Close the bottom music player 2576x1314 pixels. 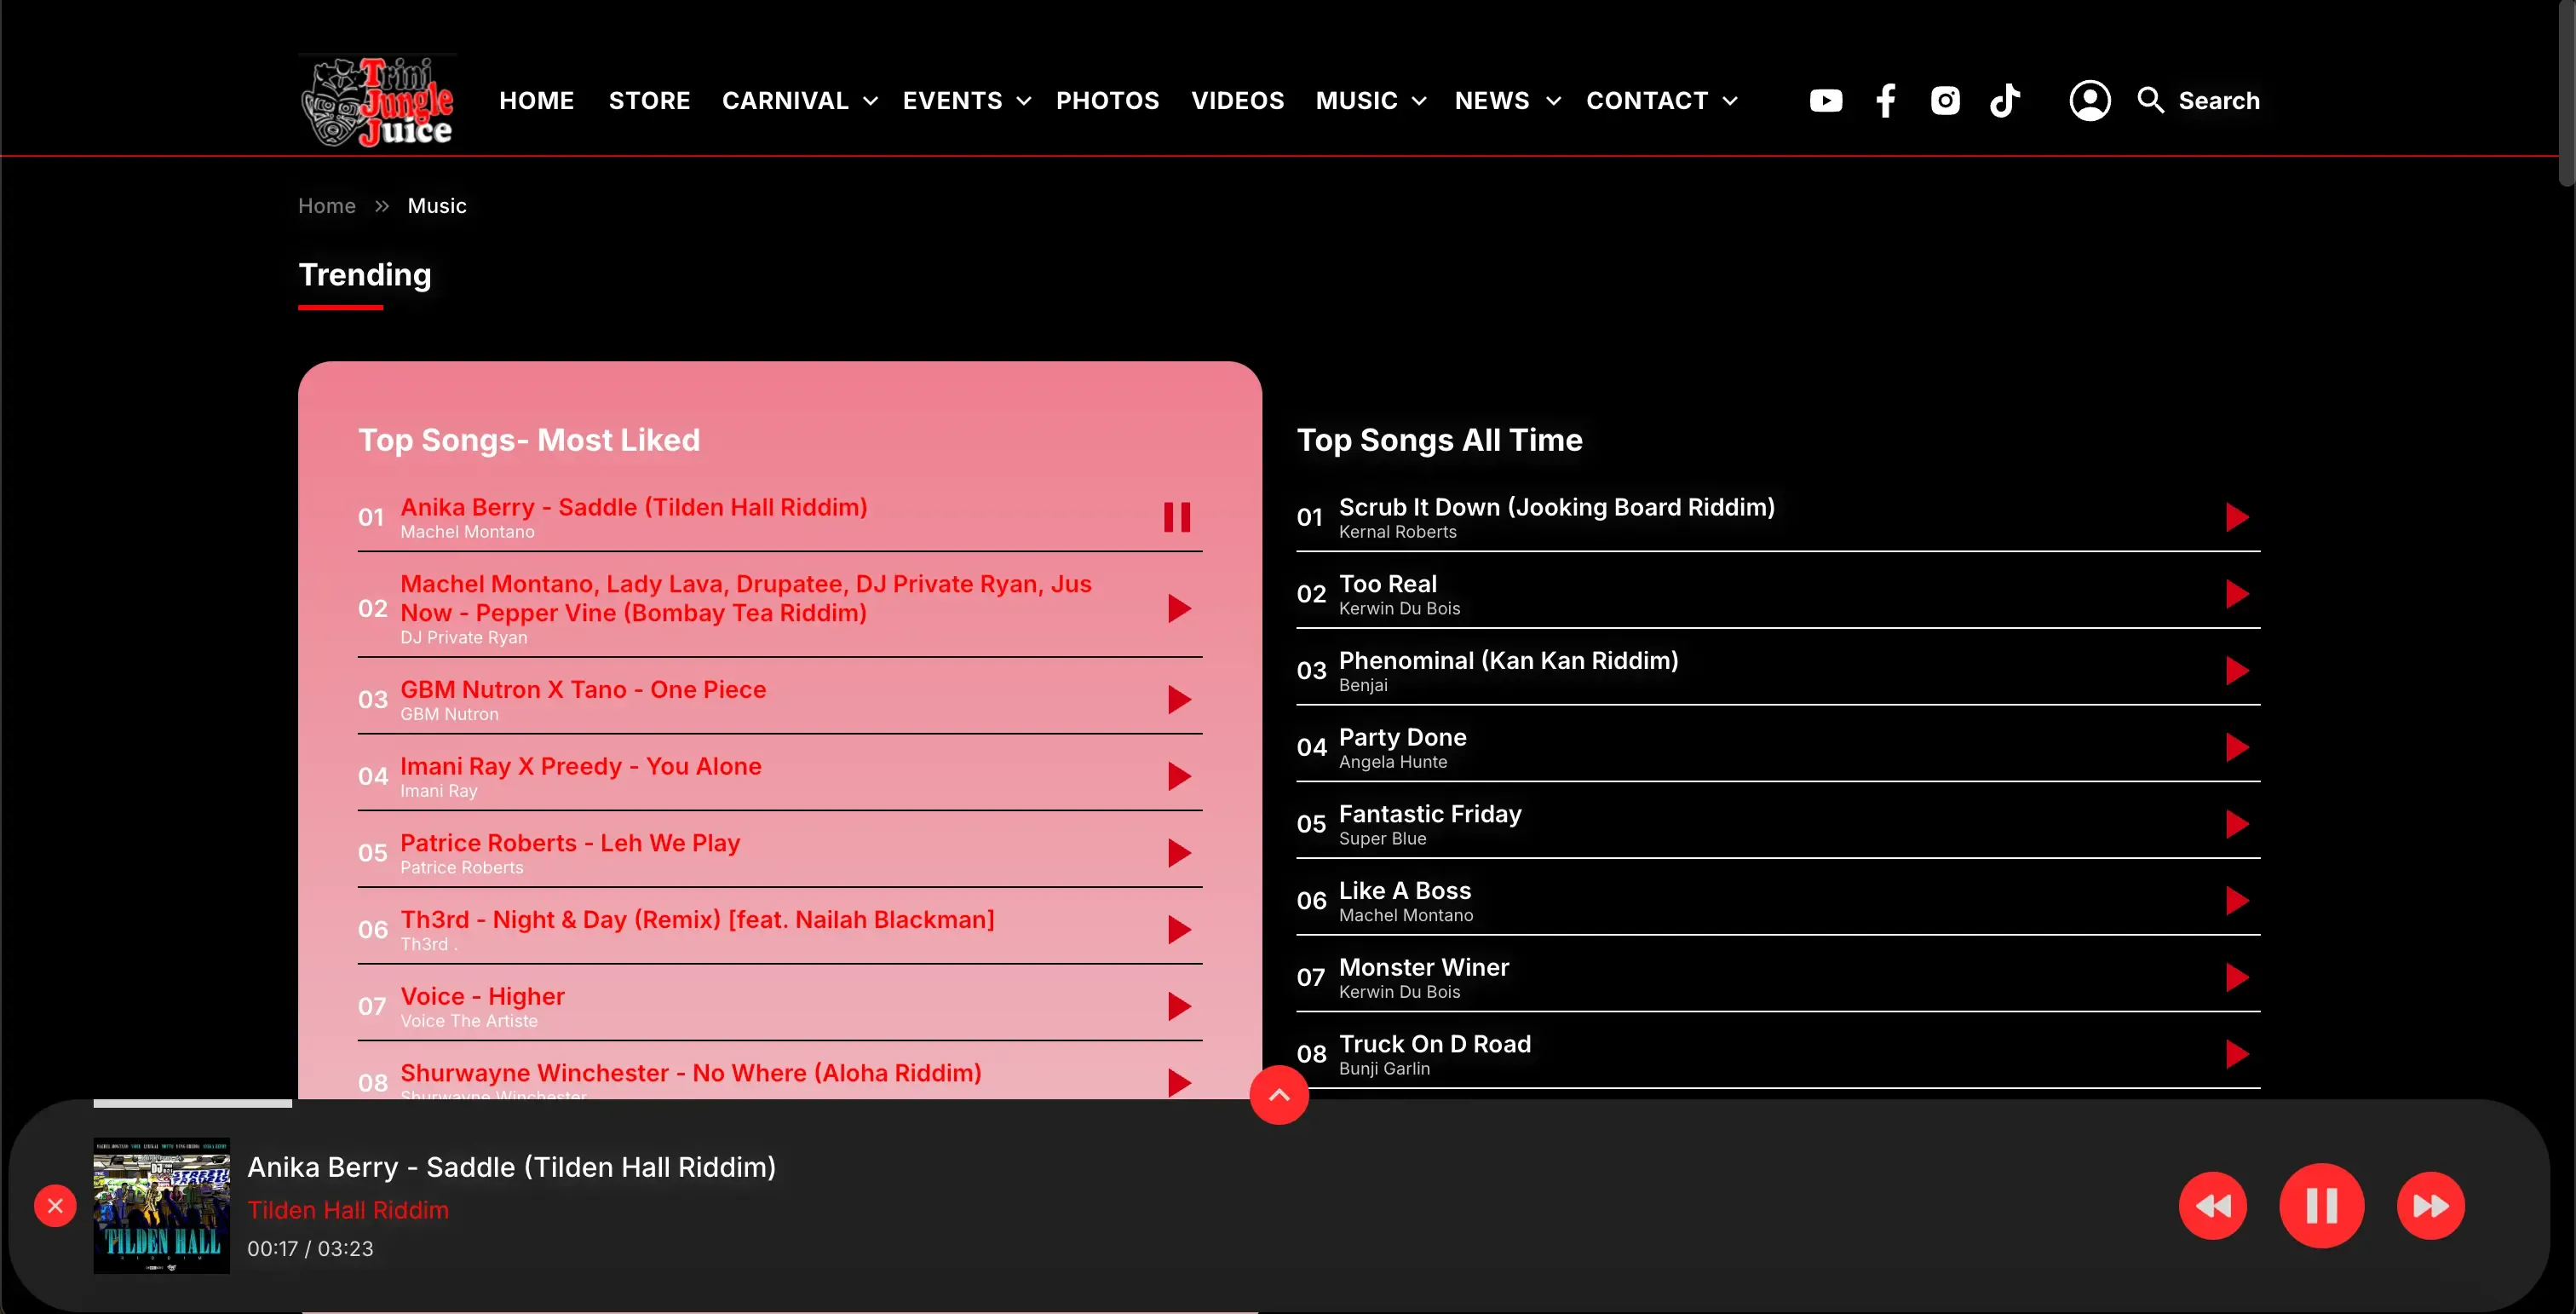tap(55, 1206)
